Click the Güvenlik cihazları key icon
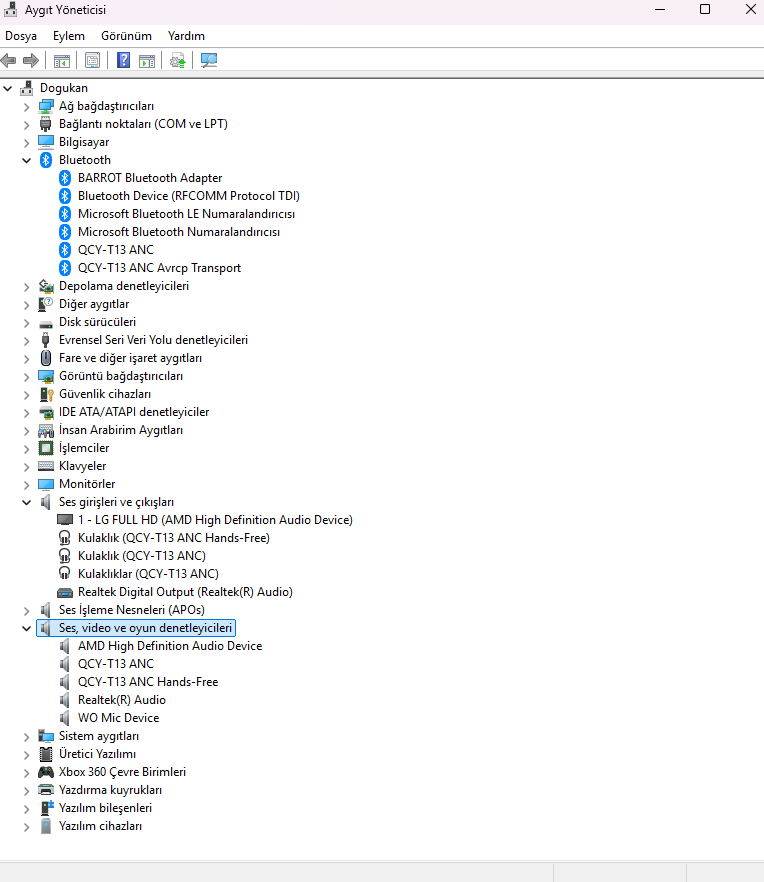764x882 pixels. (46, 394)
